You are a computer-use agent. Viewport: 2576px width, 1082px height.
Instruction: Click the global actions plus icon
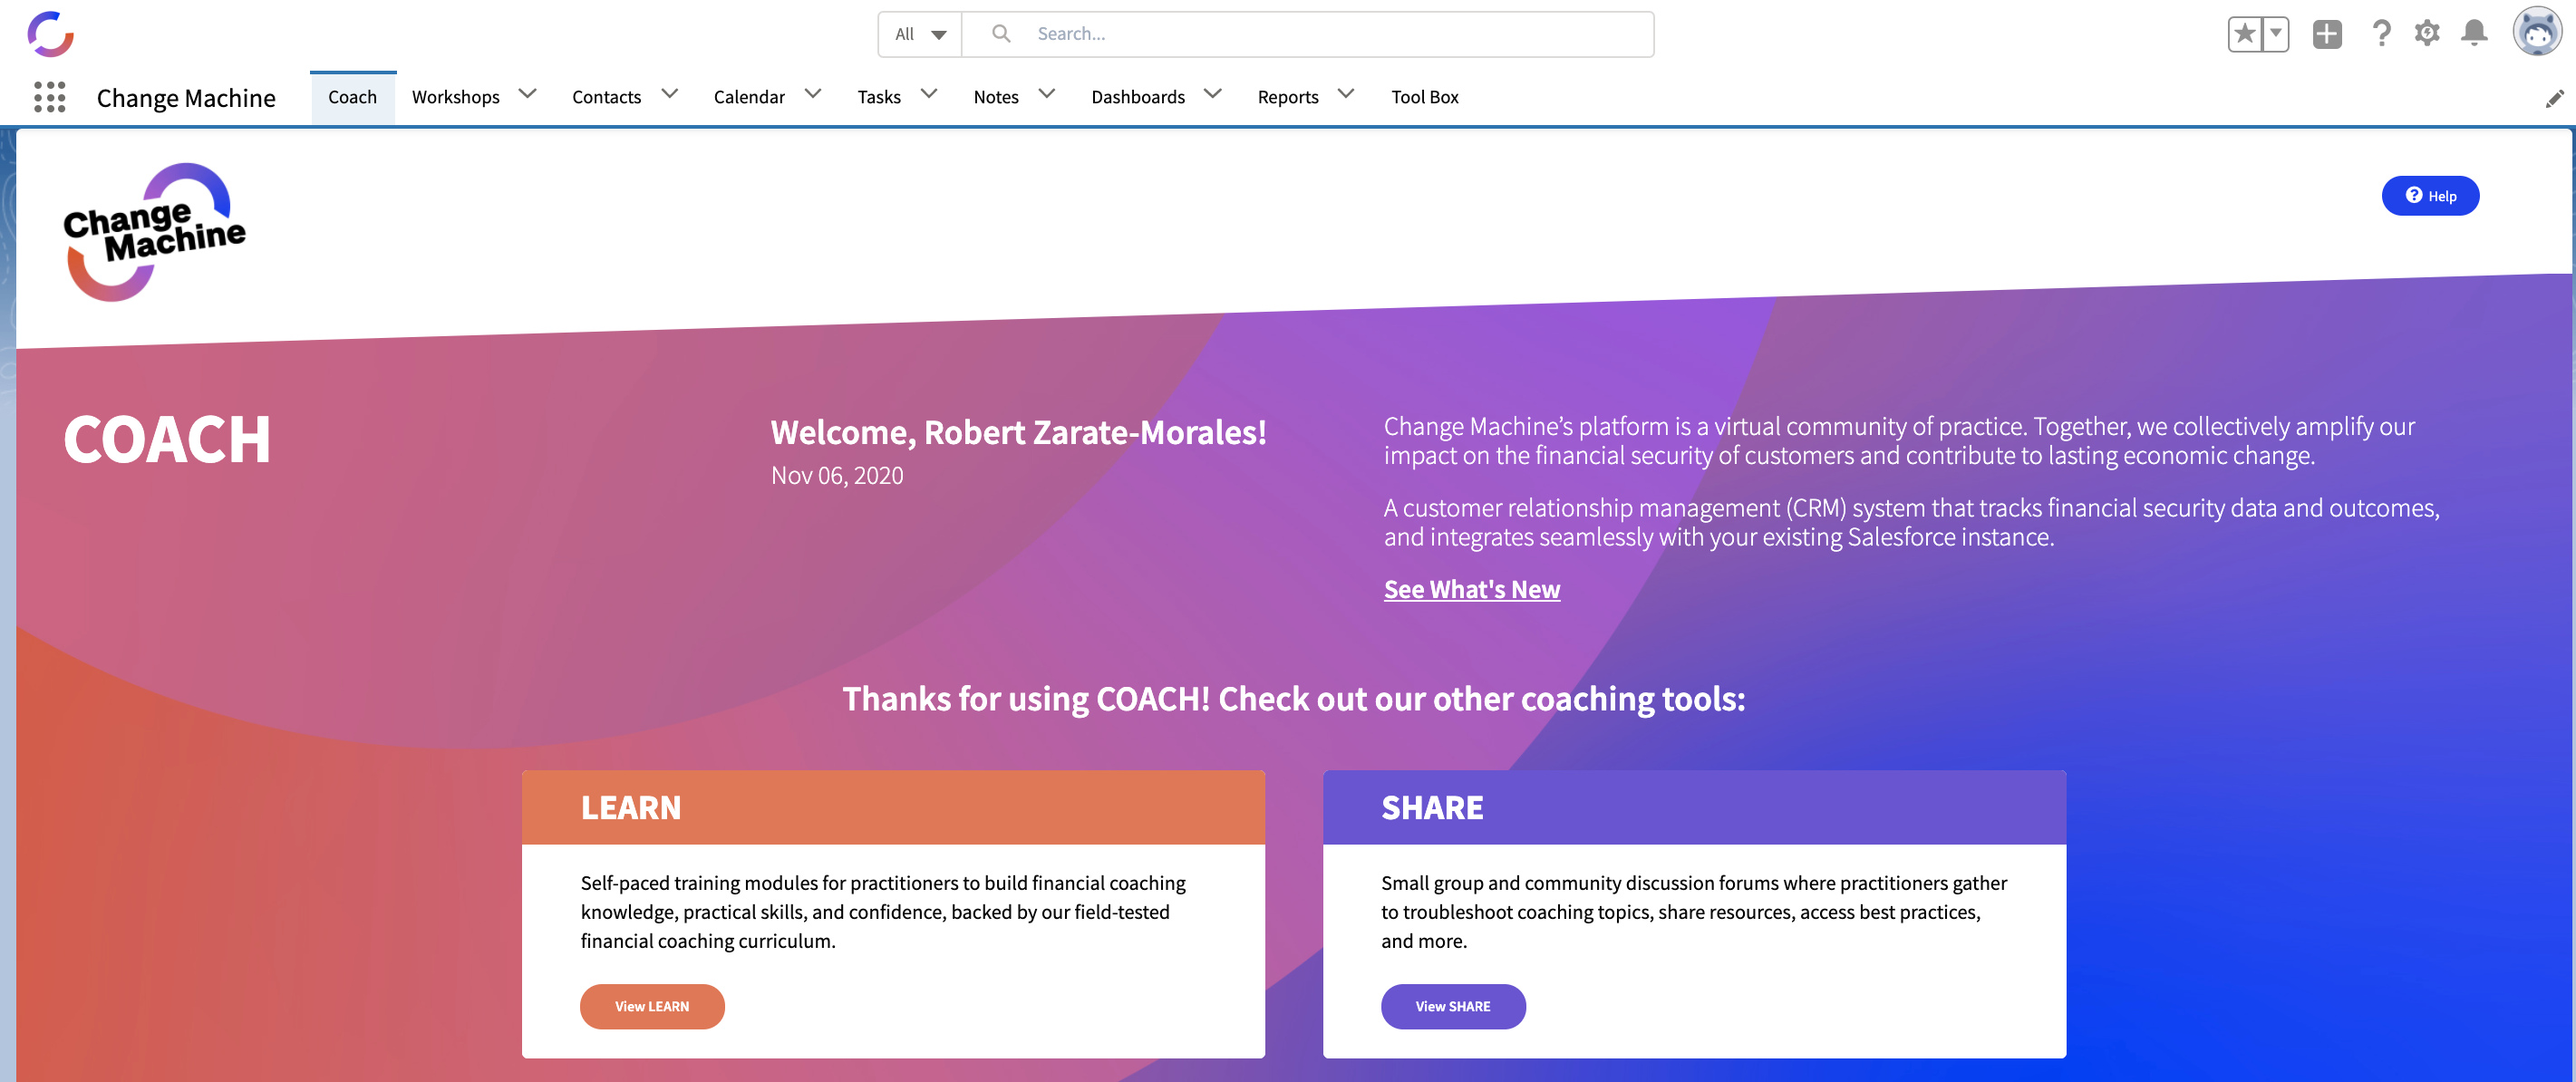[x=2327, y=34]
